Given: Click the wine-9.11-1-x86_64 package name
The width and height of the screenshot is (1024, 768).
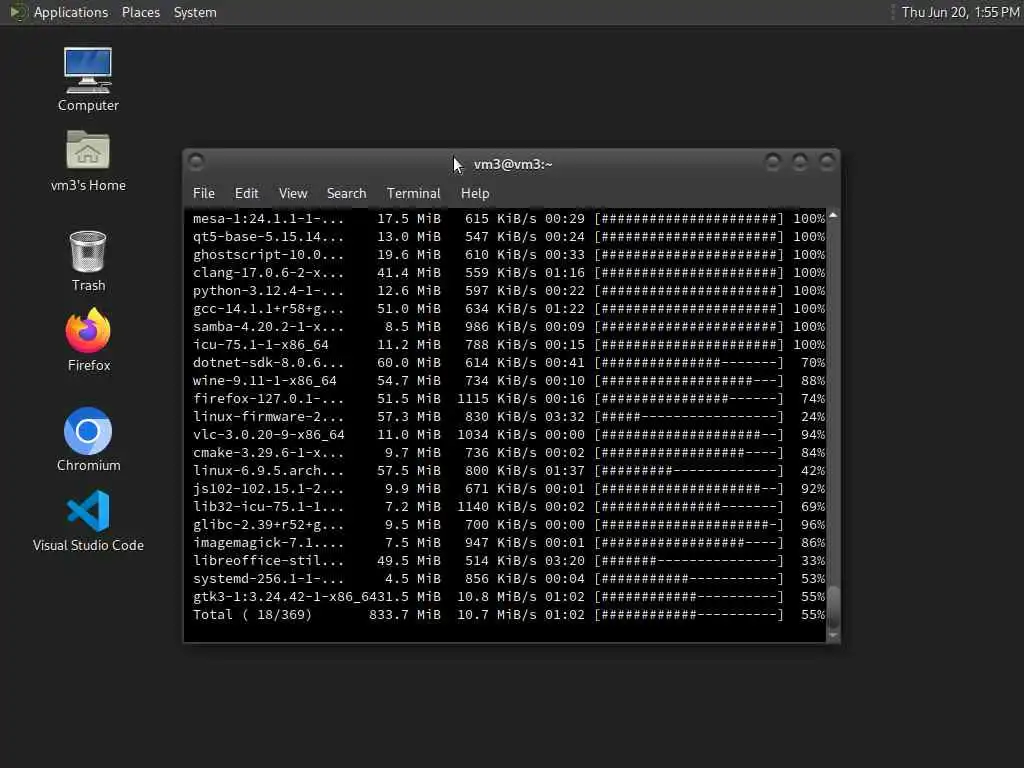Looking at the screenshot, I should [264, 381].
